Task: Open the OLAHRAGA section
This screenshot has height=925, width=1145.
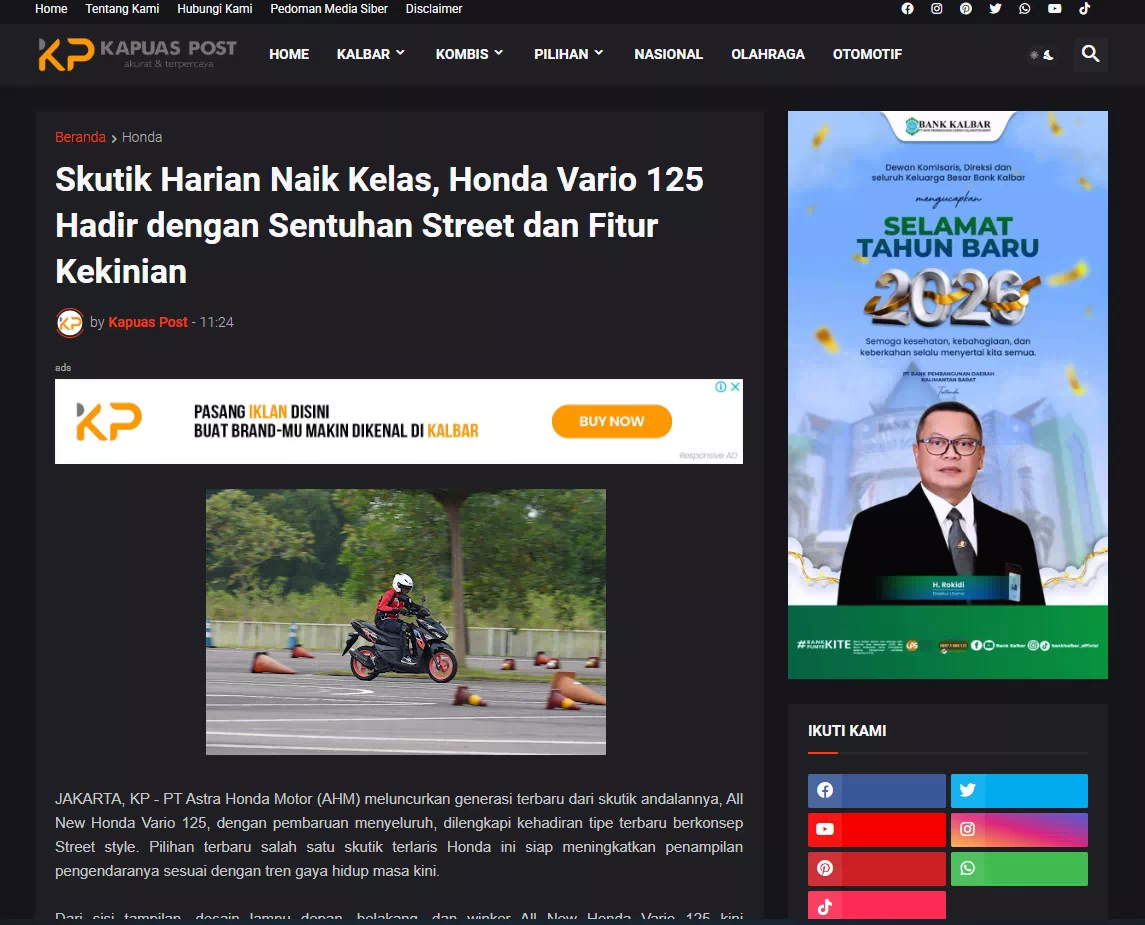Action: click(767, 54)
